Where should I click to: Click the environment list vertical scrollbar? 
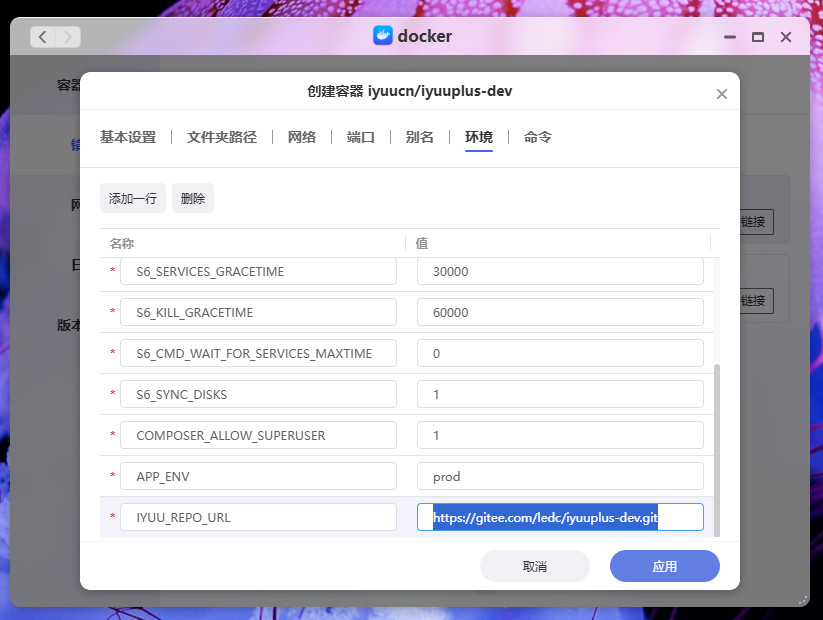715,450
